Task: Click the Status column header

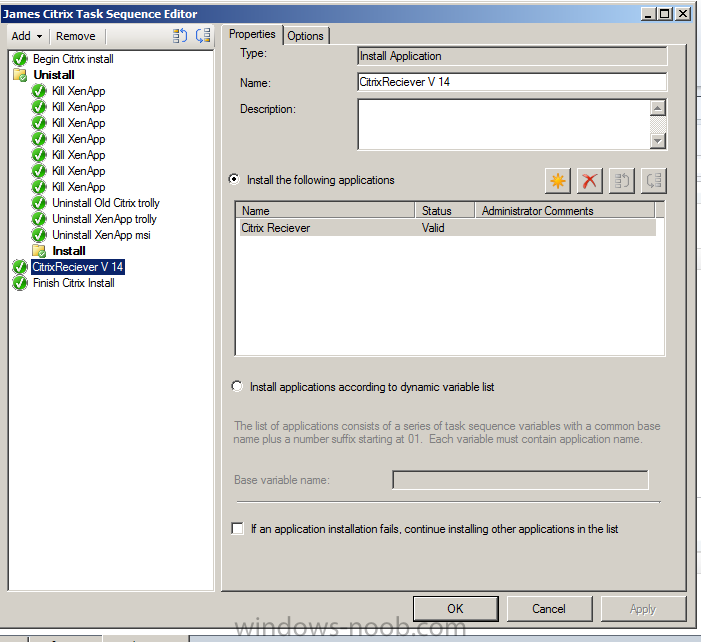Action: [445, 211]
